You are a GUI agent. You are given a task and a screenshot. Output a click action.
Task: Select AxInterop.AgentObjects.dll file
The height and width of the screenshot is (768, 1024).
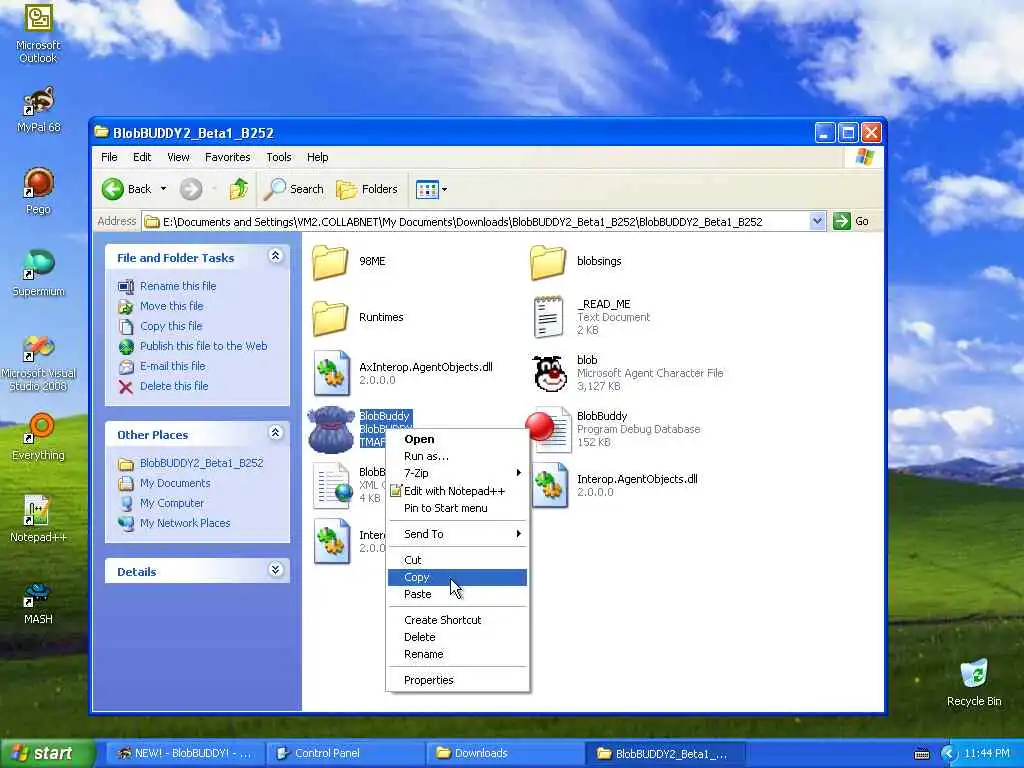click(403, 373)
